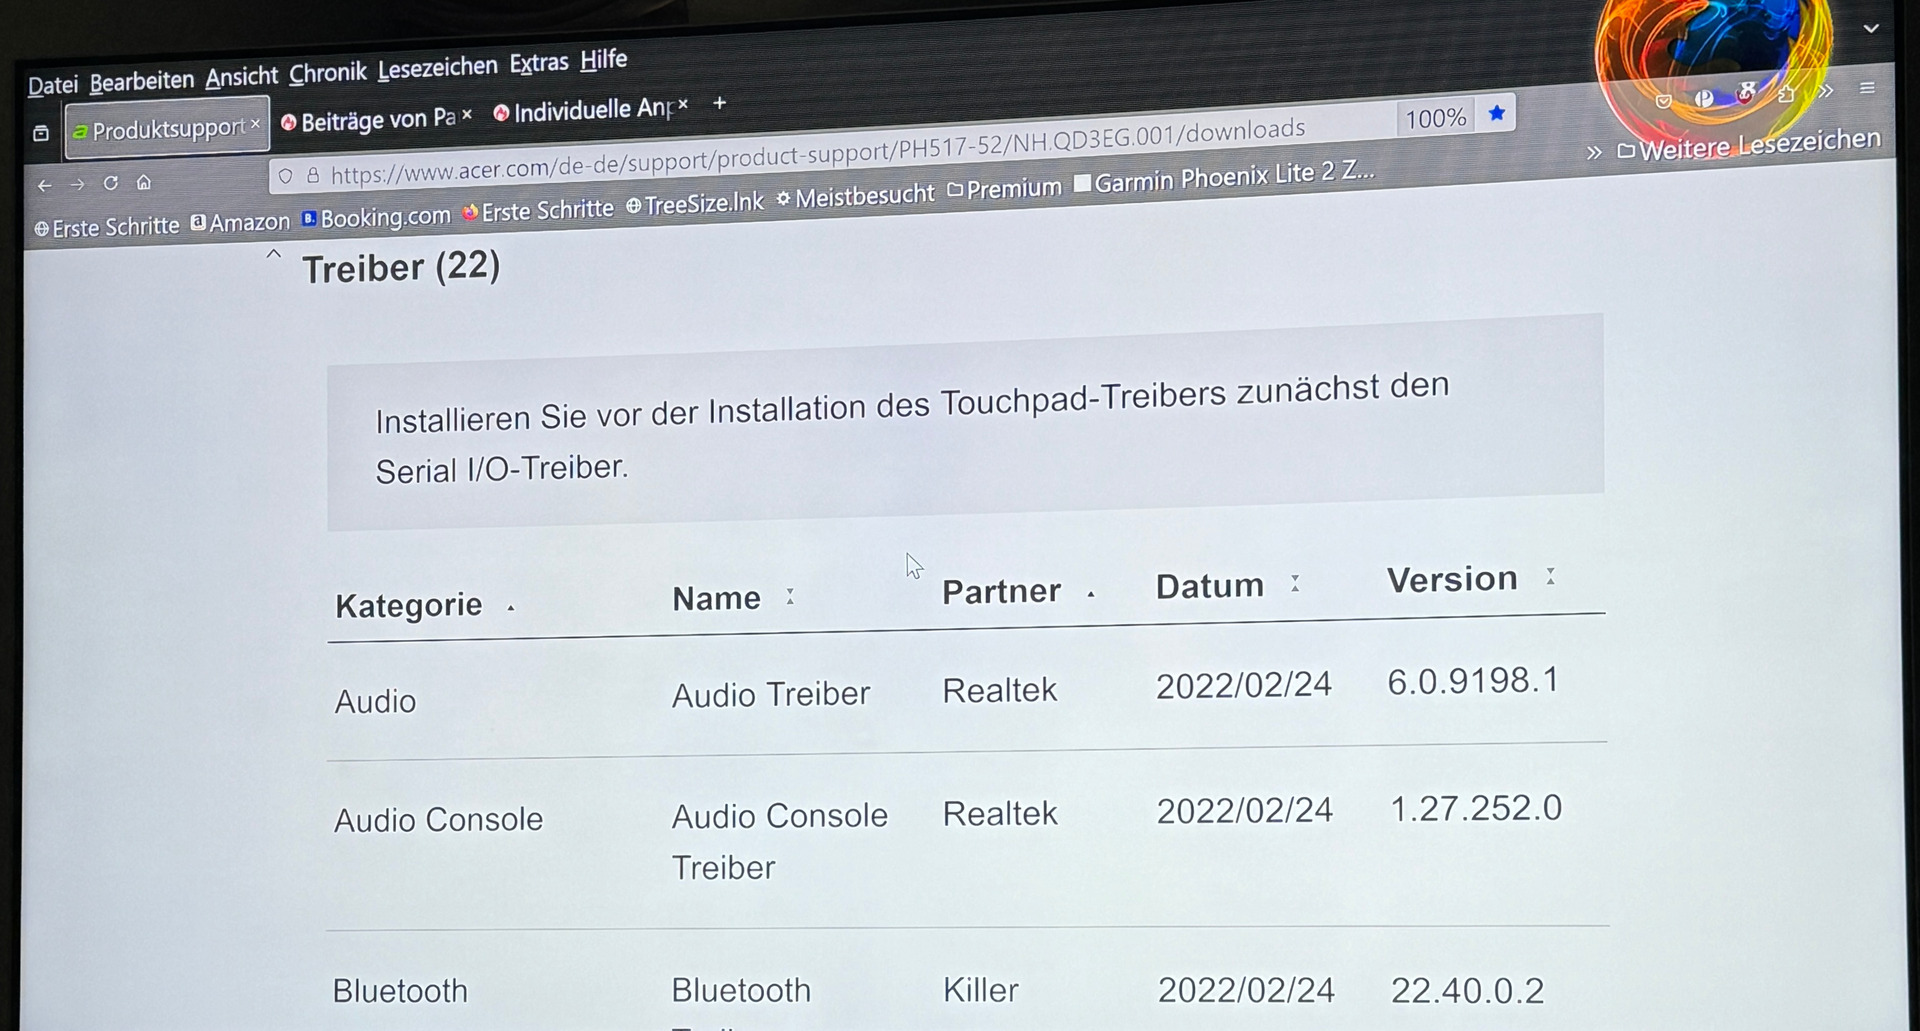
Task: Open the Pocket save icon
Action: point(1664,101)
